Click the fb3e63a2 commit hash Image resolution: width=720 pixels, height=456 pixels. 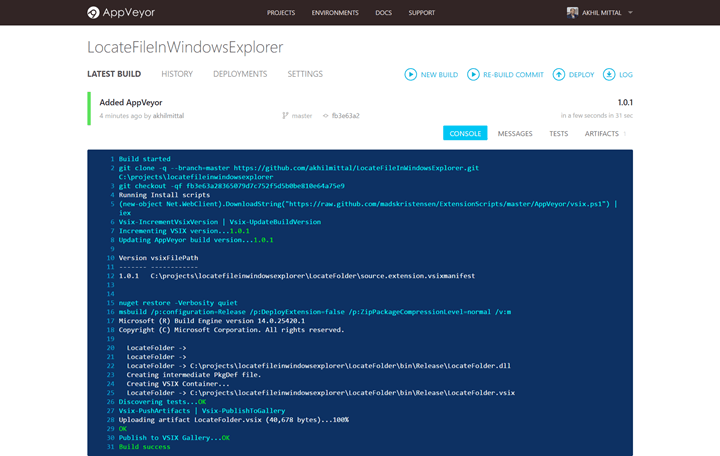click(x=346, y=116)
